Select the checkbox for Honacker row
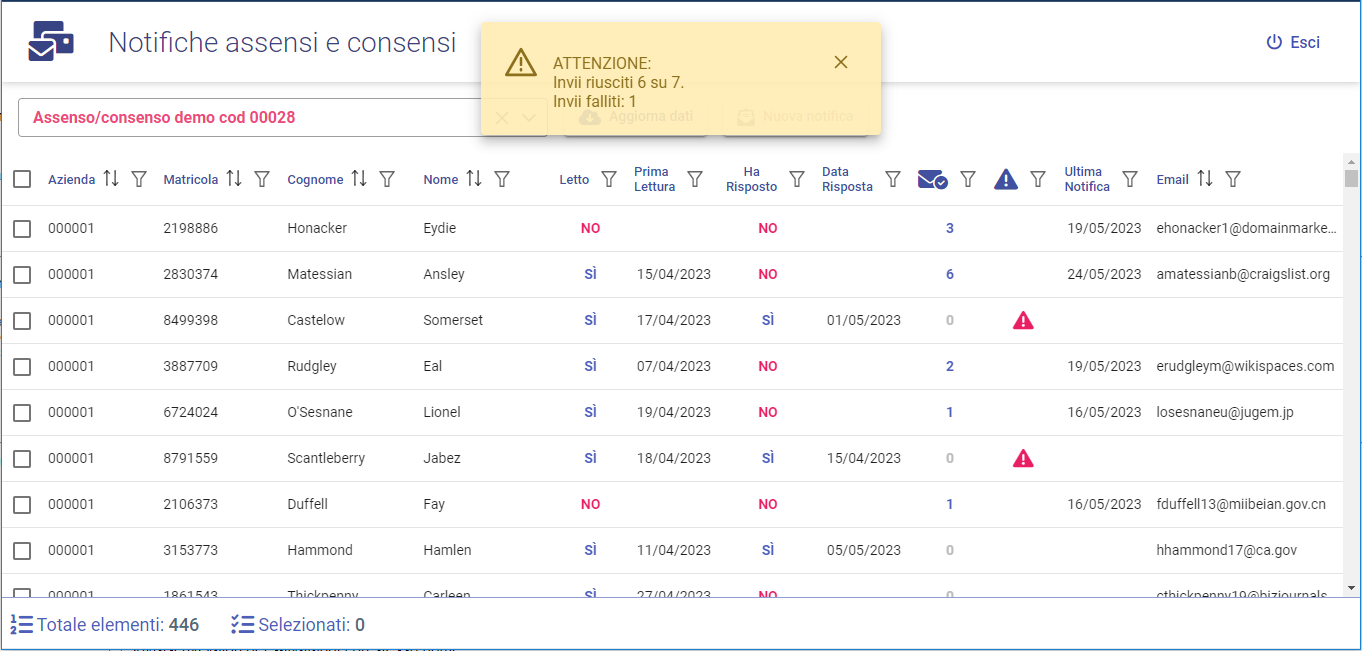Image resolution: width=1362 pixels, height=651 pixels. tap(22, 229)
